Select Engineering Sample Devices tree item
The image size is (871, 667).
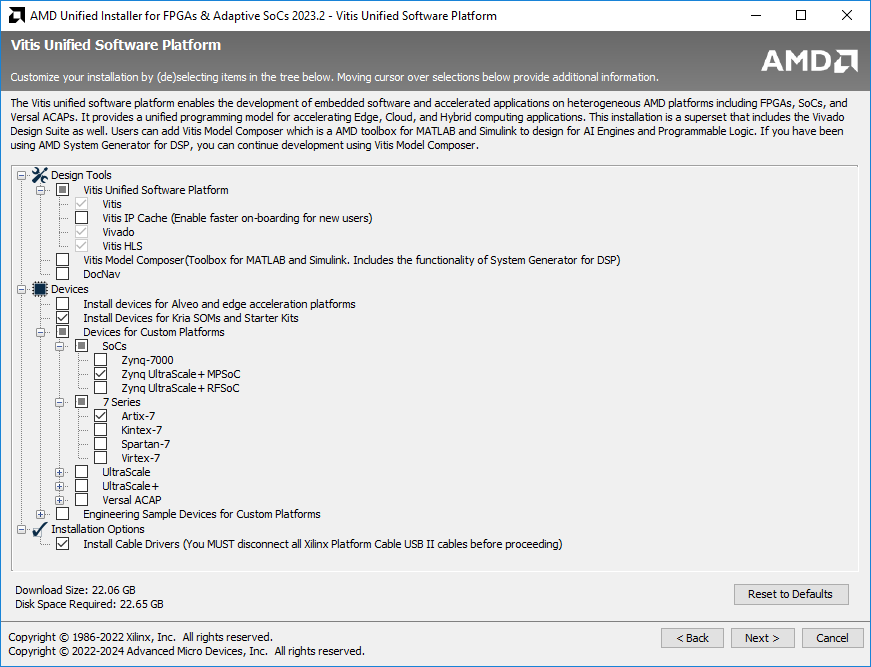pos(201,514)
